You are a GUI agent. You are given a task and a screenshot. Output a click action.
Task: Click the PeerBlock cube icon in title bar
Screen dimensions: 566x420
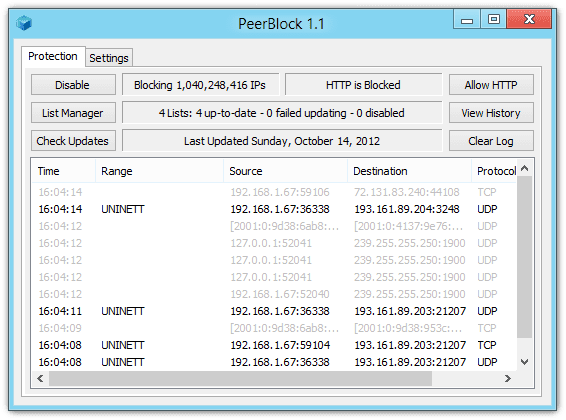(24, 23)
